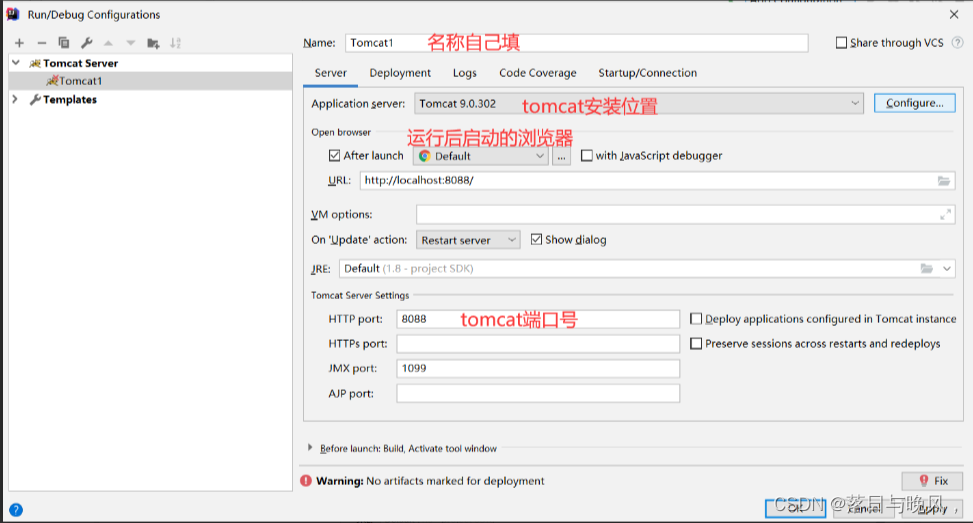Open the Default browser dropdown
The width and height of the screenshot is (973, 523).
480,156
